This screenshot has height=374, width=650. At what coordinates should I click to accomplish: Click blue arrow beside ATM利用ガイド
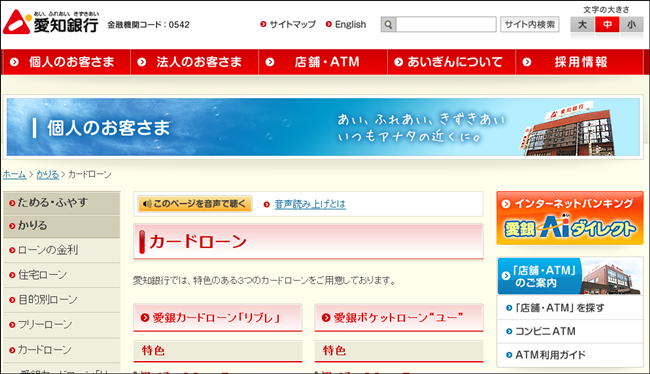point(509,355)
